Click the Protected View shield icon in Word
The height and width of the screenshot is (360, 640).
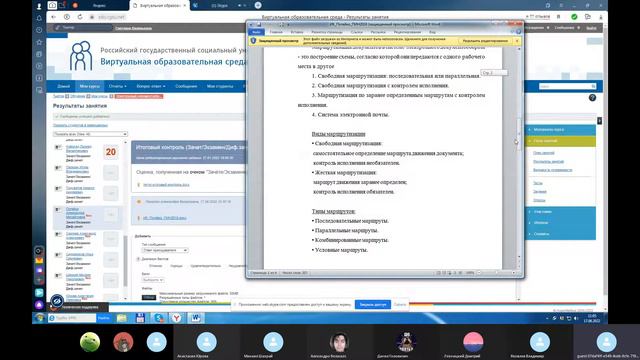tap(253, 41)
